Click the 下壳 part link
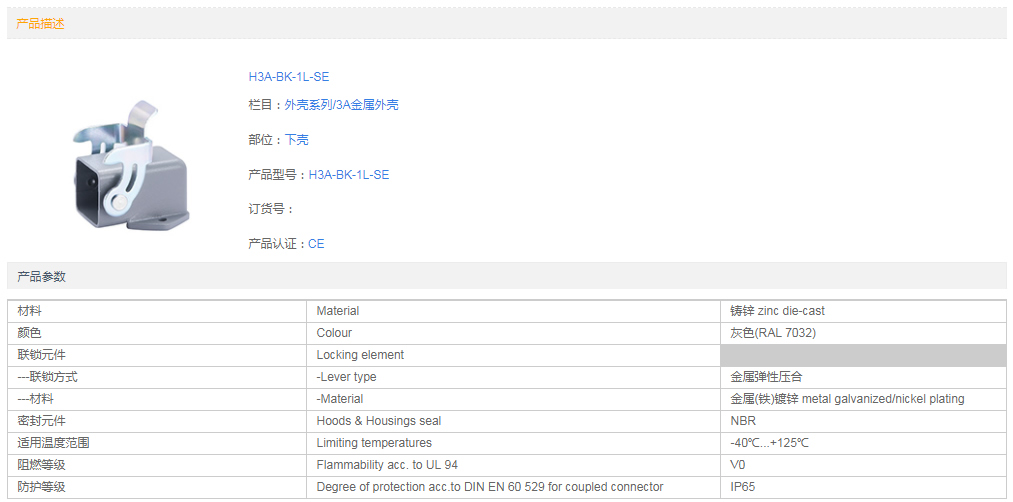This screenshot has width=1013, height=502. tap(296, 140)
